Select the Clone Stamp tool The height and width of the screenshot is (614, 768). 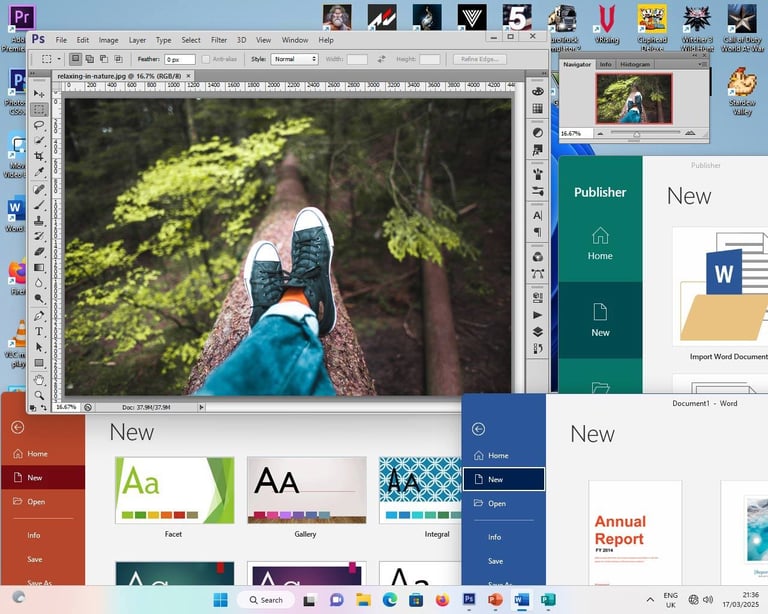(x=39, y=220)
